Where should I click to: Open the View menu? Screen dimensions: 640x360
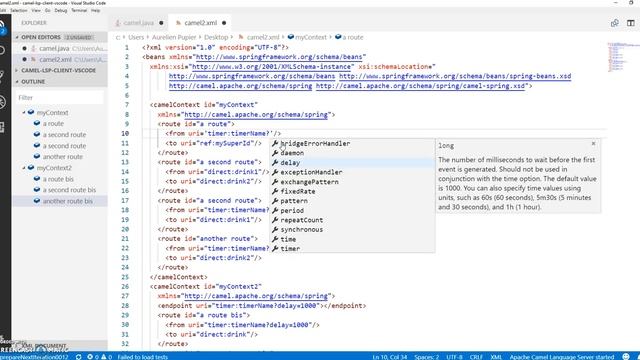tap(36, 10)
